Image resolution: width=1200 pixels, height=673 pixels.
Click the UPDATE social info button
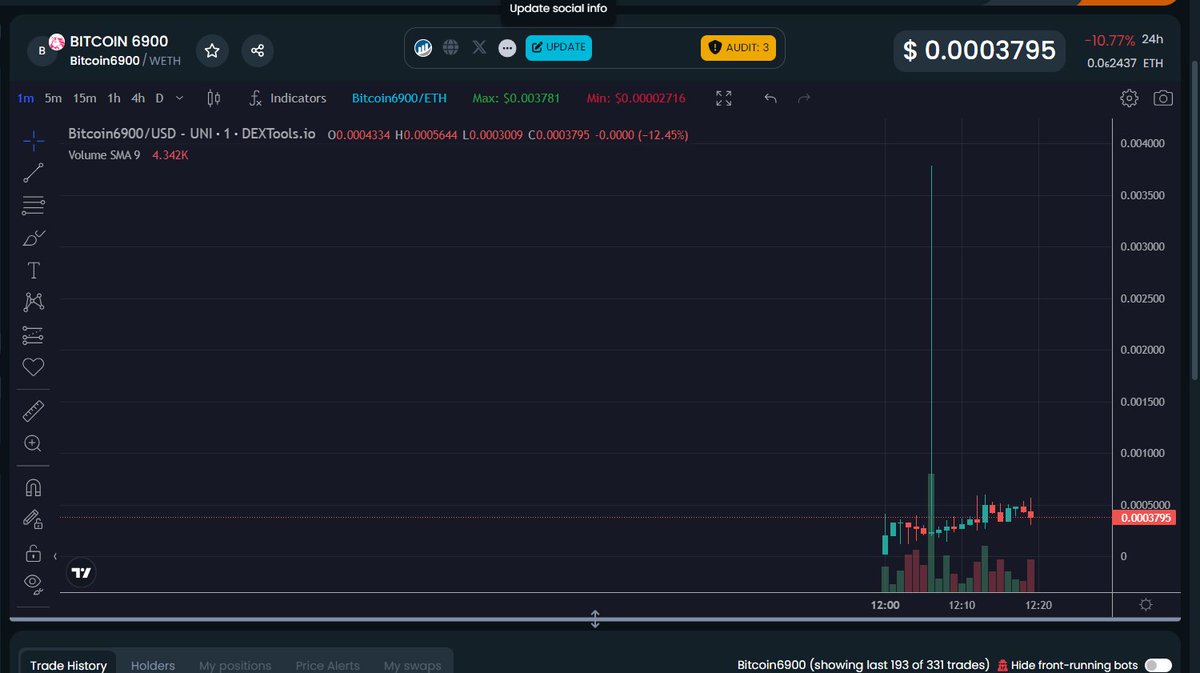559,47
